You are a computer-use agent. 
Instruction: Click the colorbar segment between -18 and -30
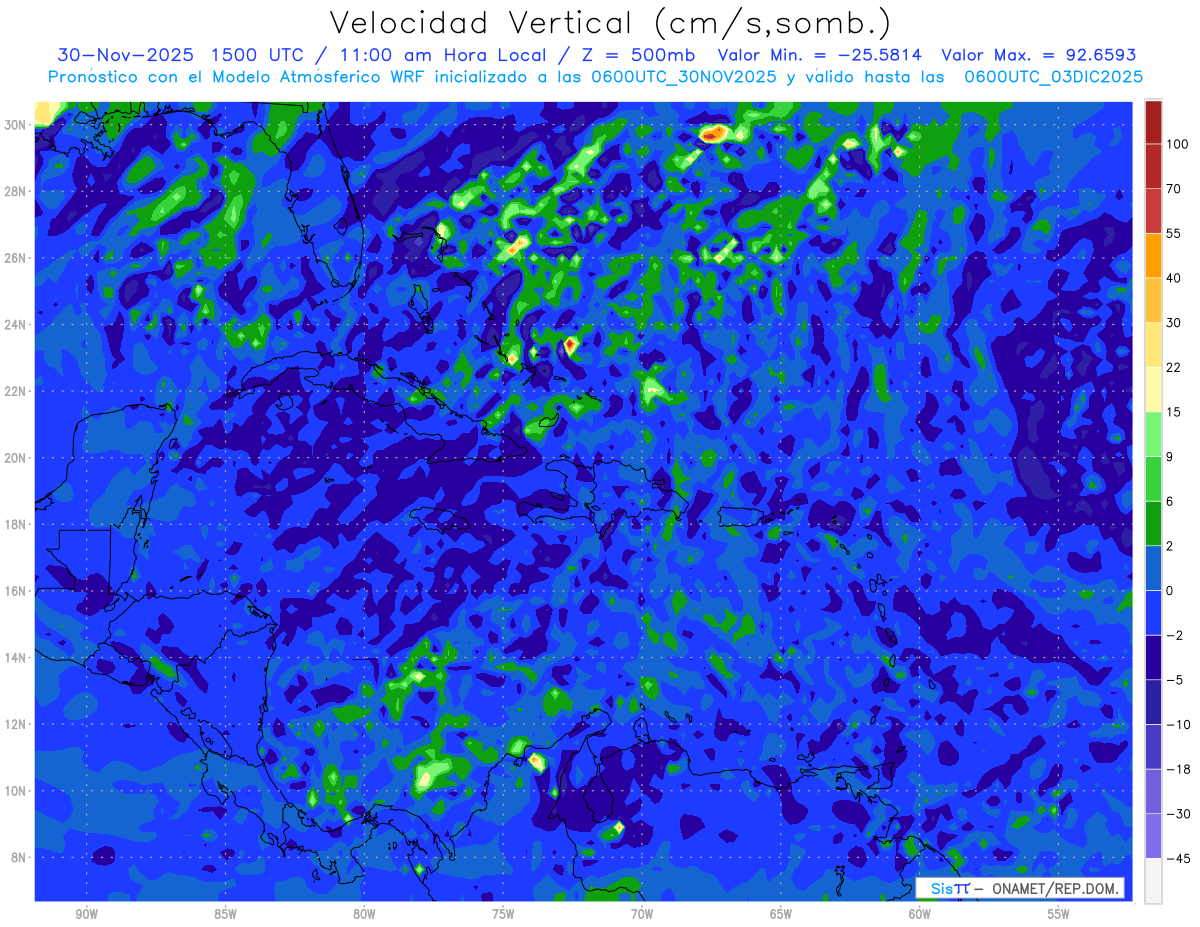(1153, 792)
